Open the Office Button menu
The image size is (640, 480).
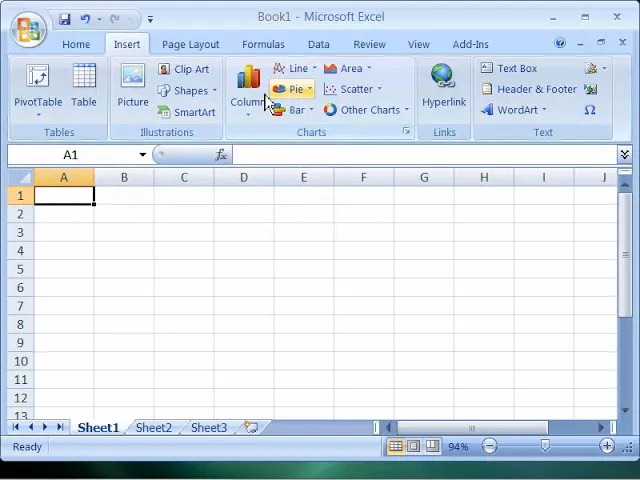coord(29,30)
